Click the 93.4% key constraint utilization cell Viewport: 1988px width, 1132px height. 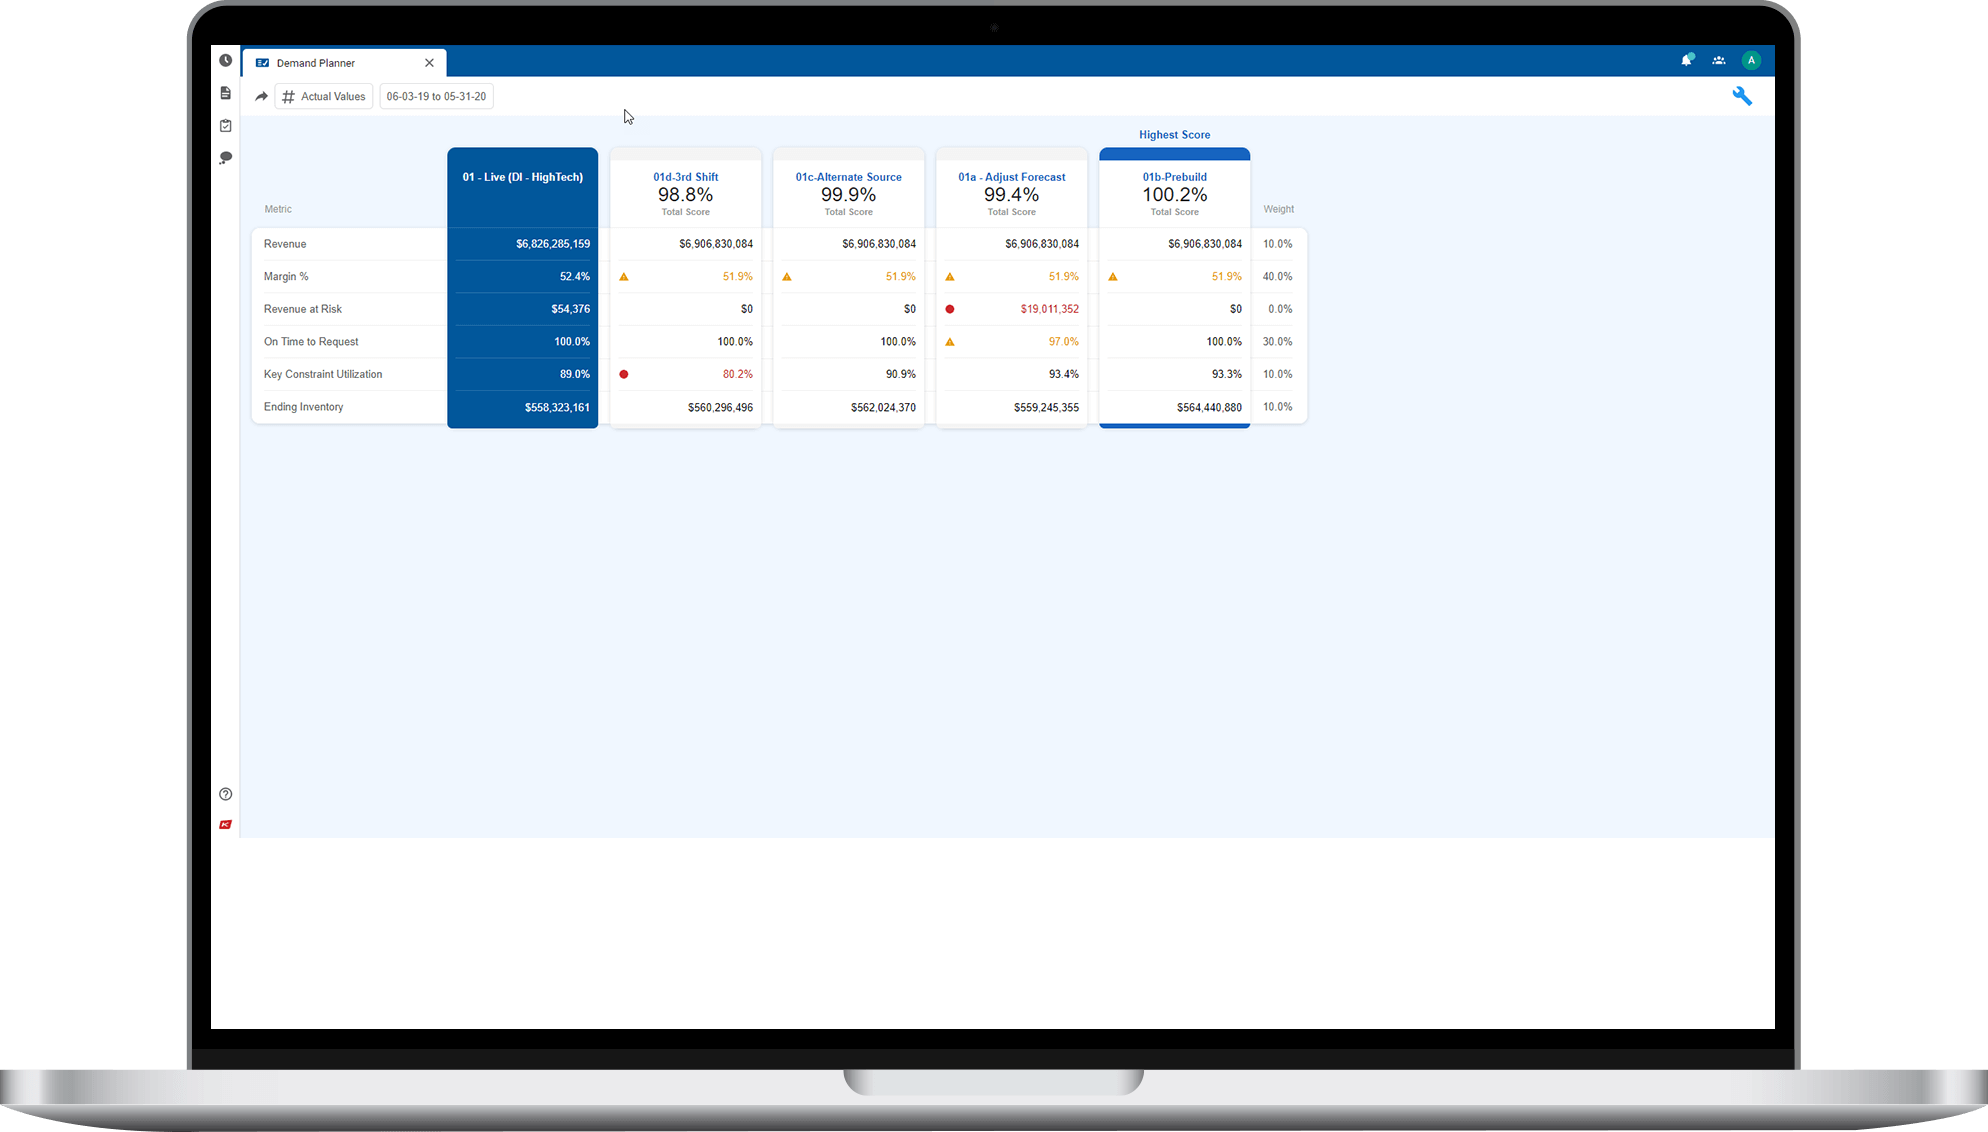tap(1064, 374)
